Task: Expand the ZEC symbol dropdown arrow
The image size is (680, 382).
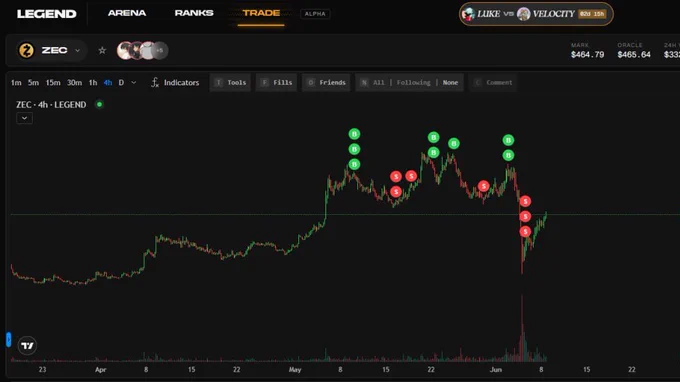Action: click(77, 50)
